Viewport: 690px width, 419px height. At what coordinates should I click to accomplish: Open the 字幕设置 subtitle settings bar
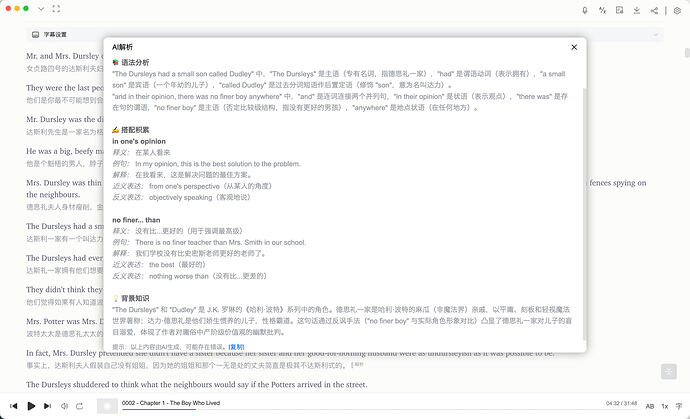pos(345,34)
